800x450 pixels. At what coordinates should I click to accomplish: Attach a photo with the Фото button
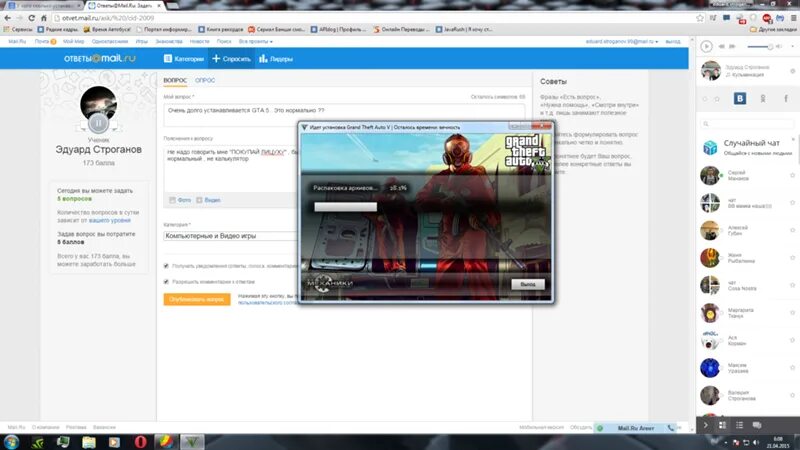click(180, 200)
